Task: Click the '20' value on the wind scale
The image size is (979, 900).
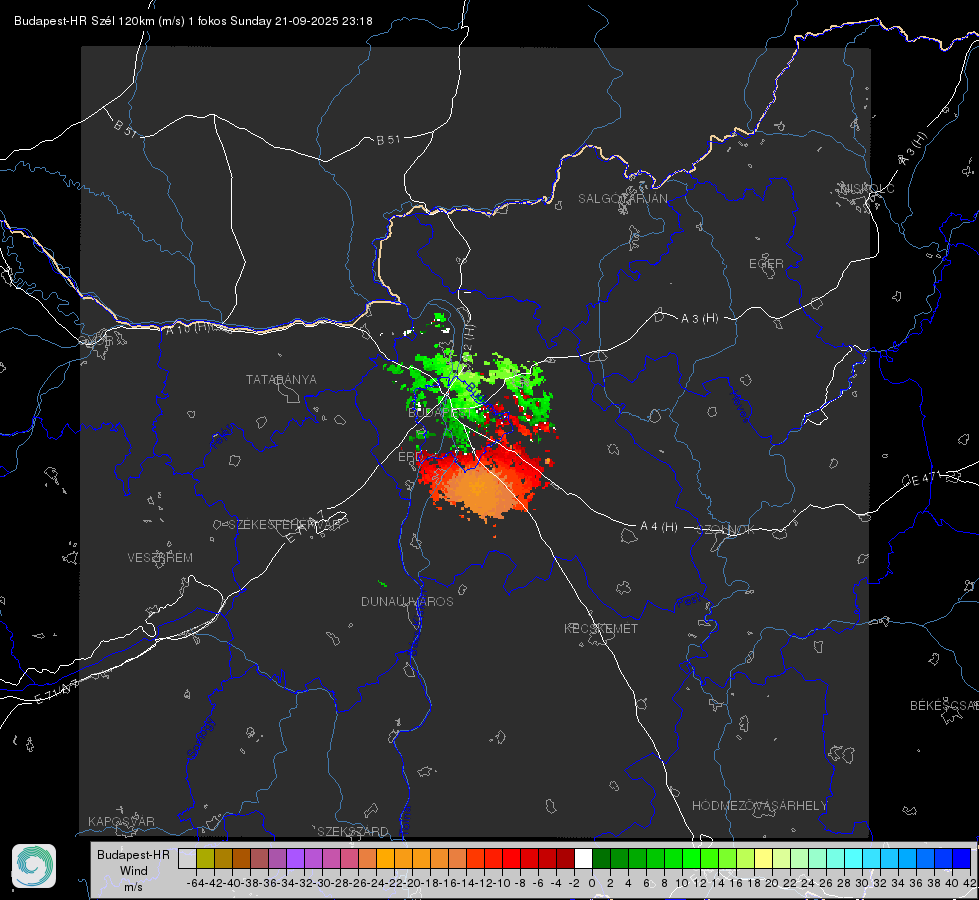Action: (x=772, y=883)
